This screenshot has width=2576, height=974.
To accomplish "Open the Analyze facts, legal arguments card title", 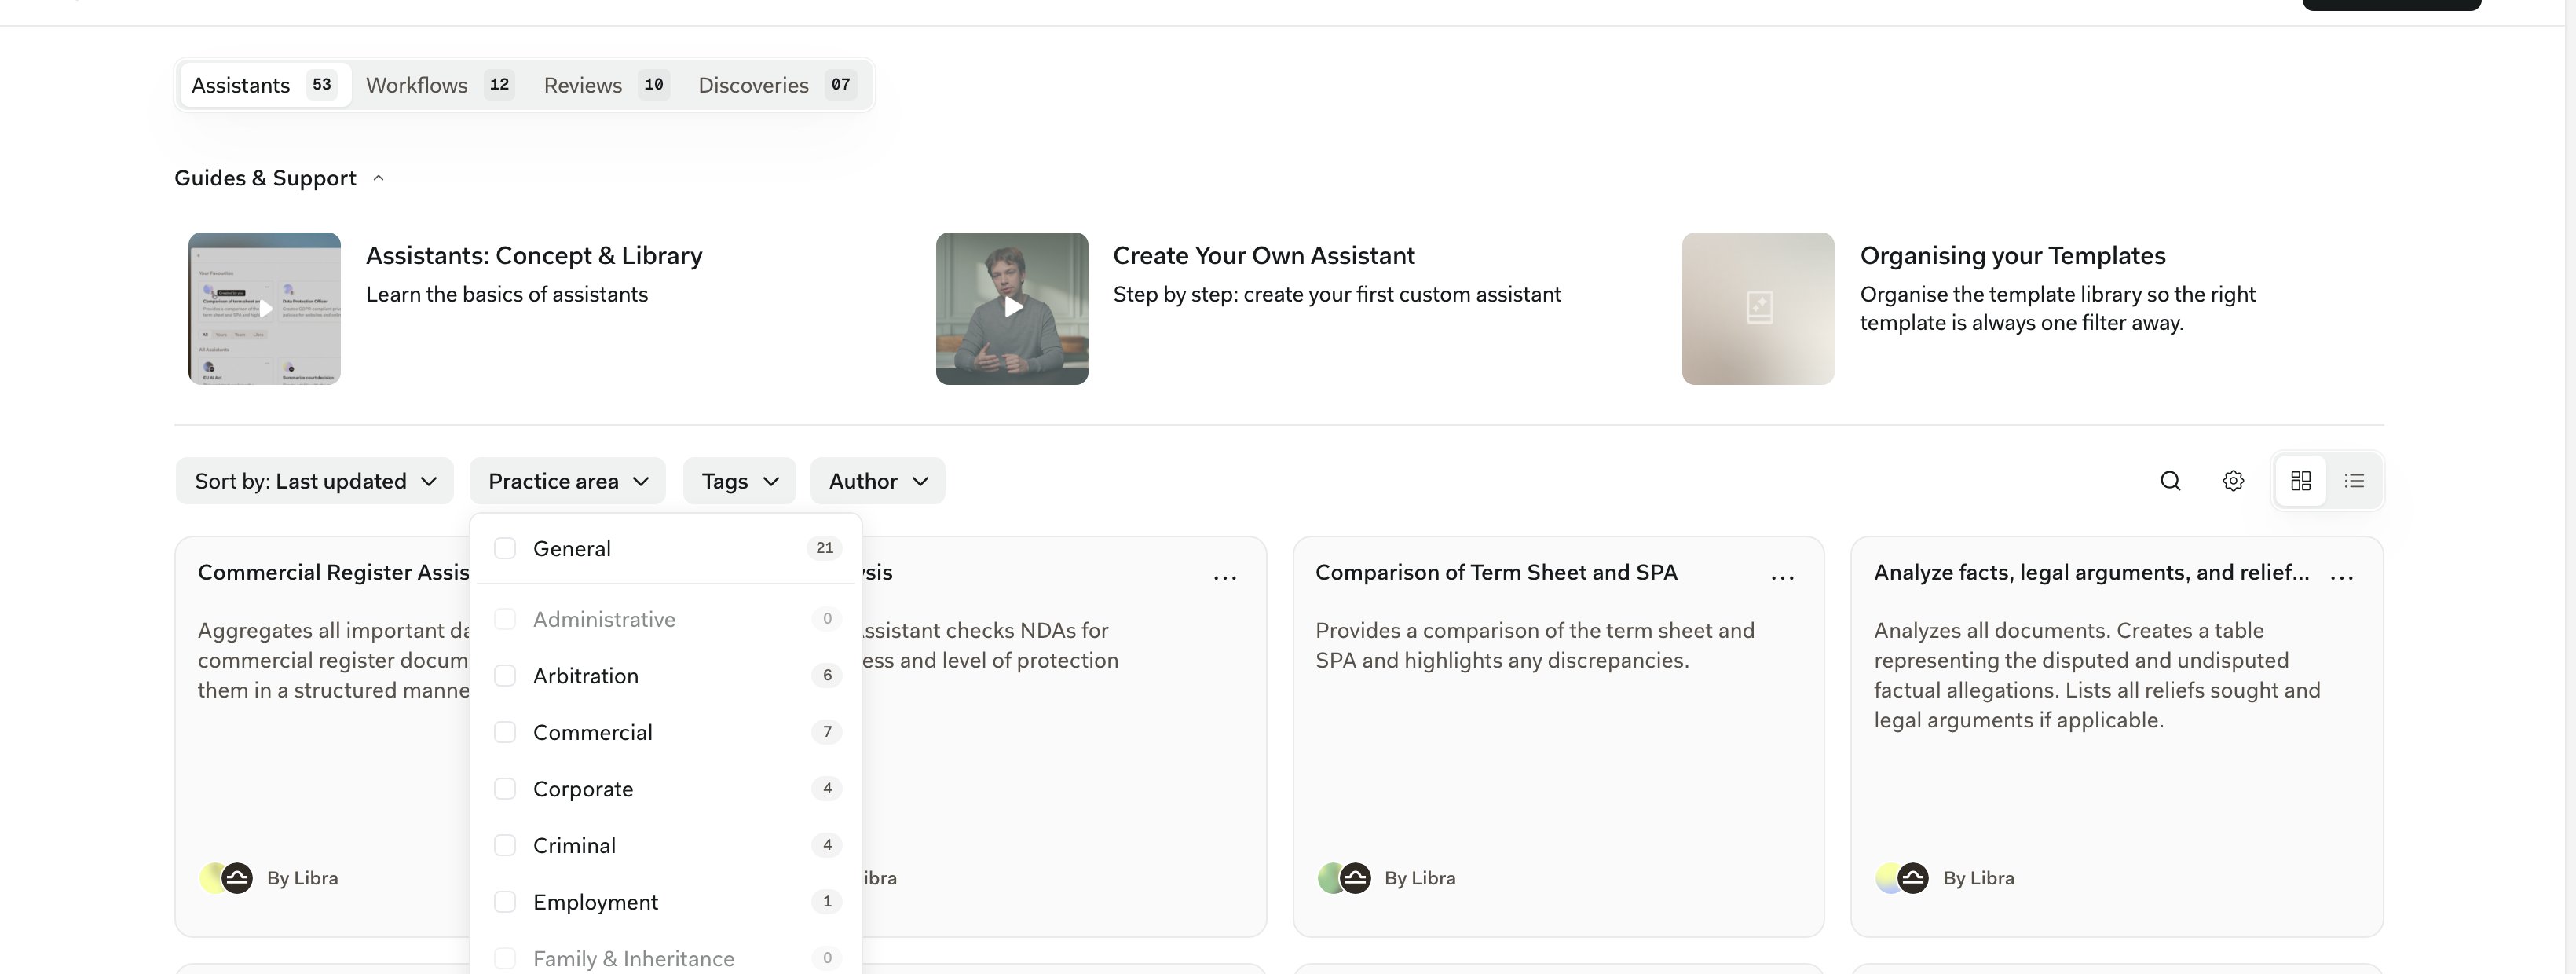I will [x=2091, y=572].
